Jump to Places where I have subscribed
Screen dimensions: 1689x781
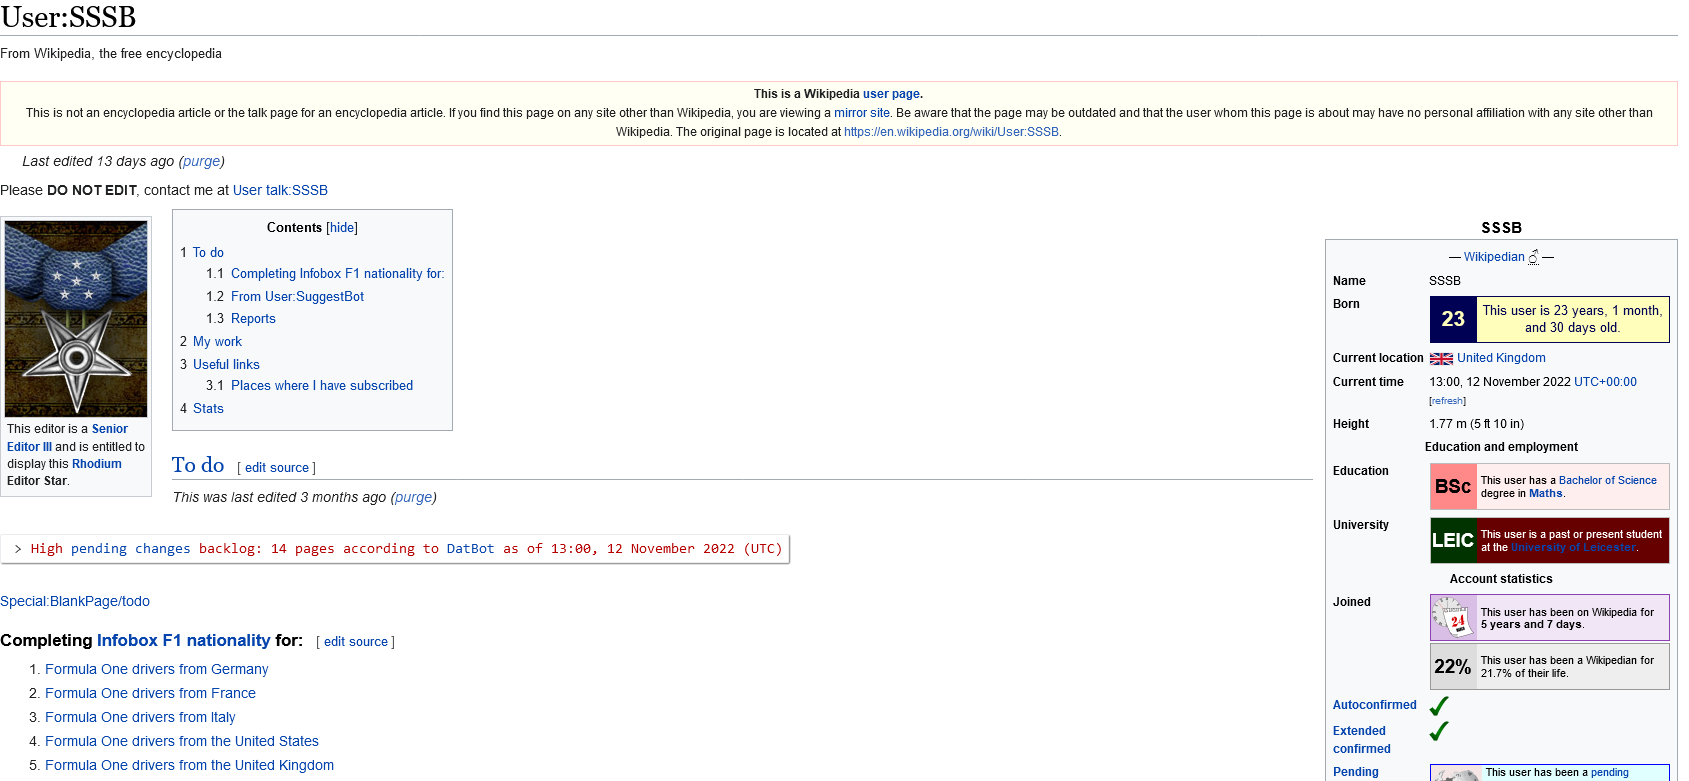tap(322, 386)
